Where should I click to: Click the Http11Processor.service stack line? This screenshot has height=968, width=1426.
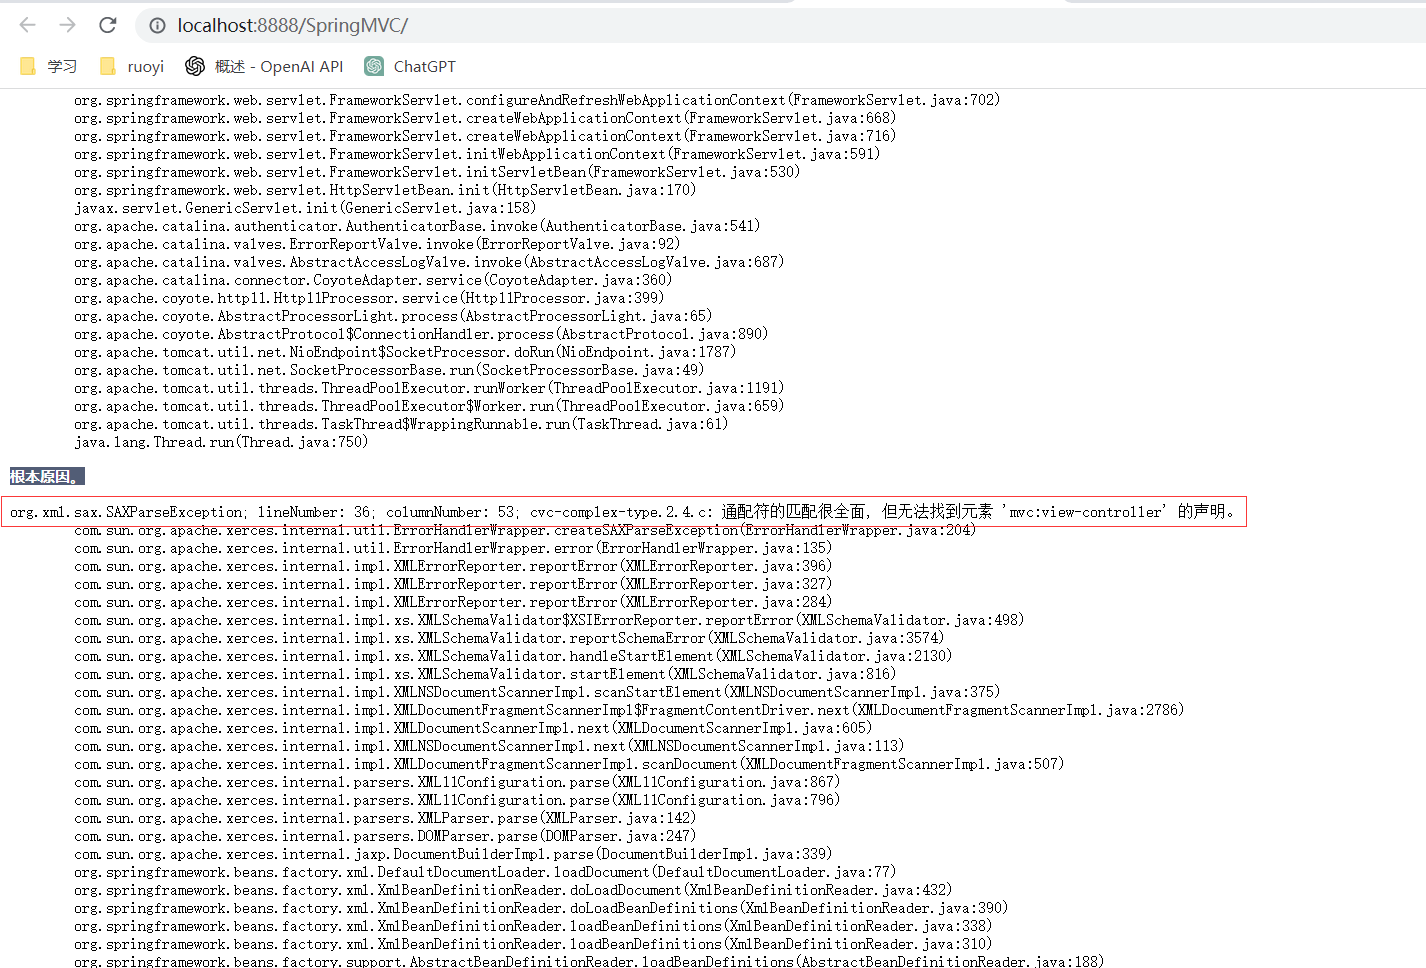point(369,298)
